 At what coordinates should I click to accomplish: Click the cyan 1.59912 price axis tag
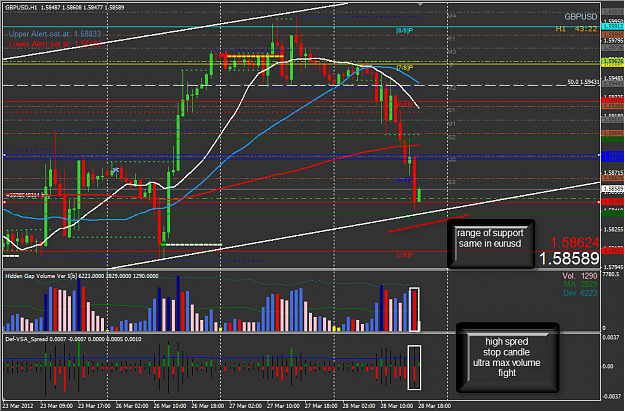(x=613, y=27)
